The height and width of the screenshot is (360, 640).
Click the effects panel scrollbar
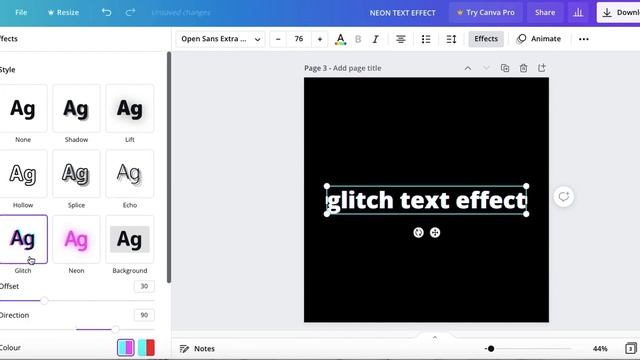coord(169,167)
